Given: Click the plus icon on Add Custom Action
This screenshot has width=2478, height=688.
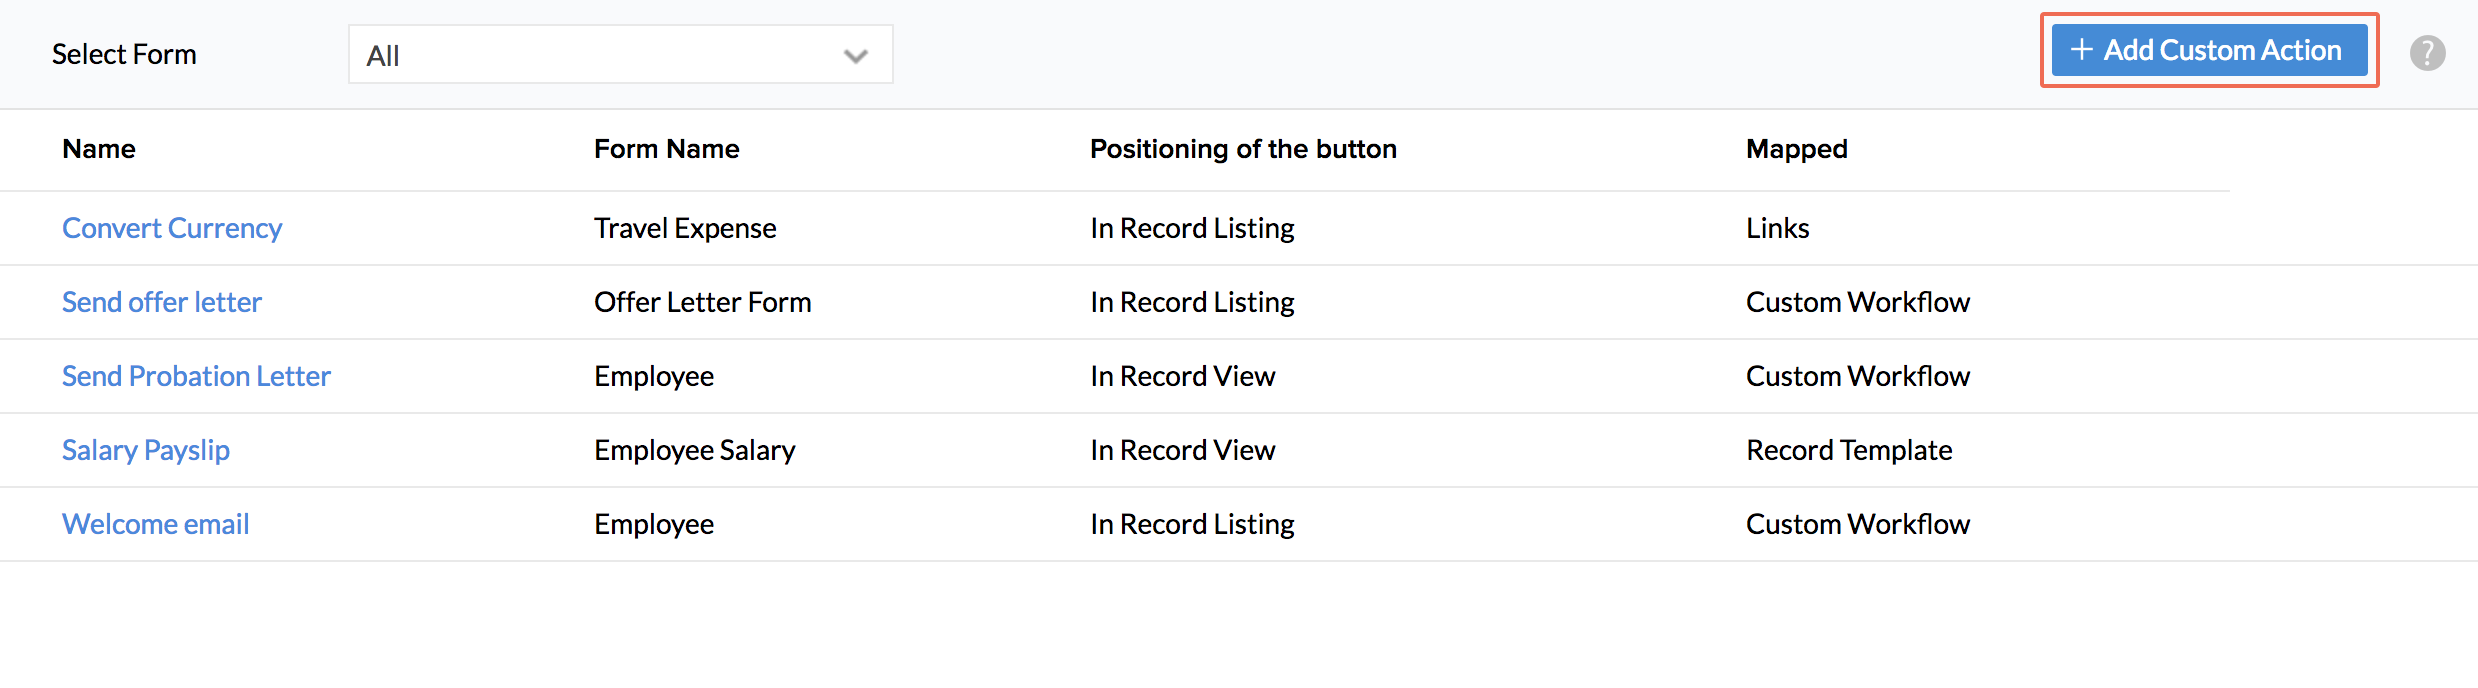Looking at the screenshot, I should coord(2082,49).
